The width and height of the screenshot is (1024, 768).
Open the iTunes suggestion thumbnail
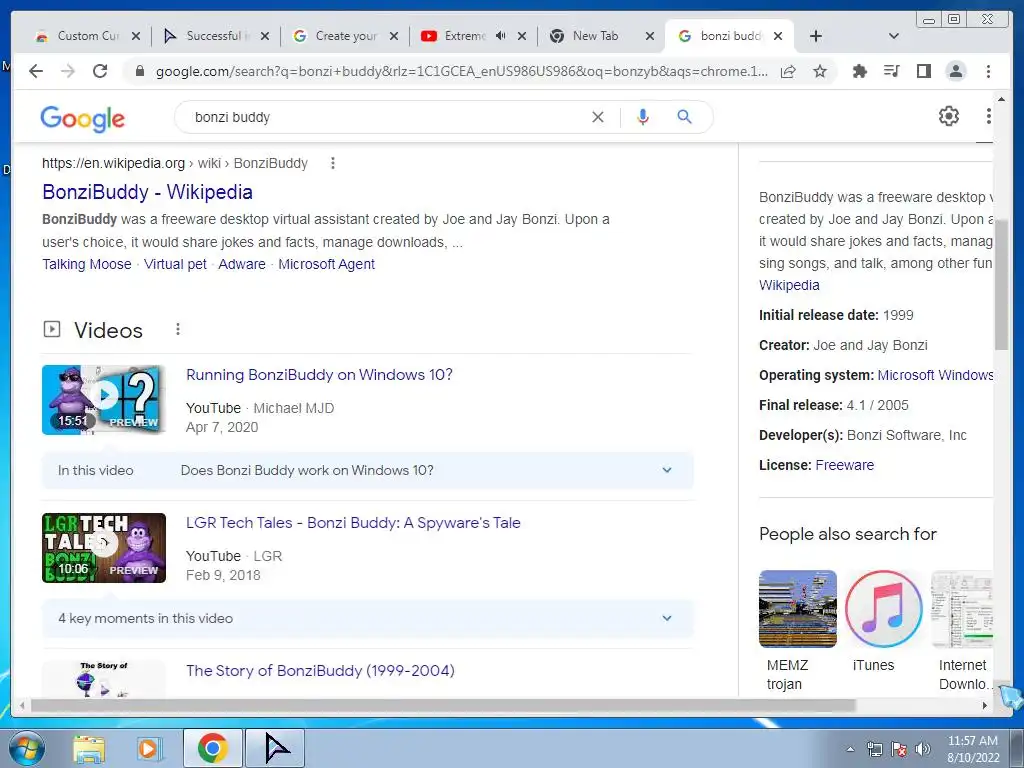[x=884, y=609]
